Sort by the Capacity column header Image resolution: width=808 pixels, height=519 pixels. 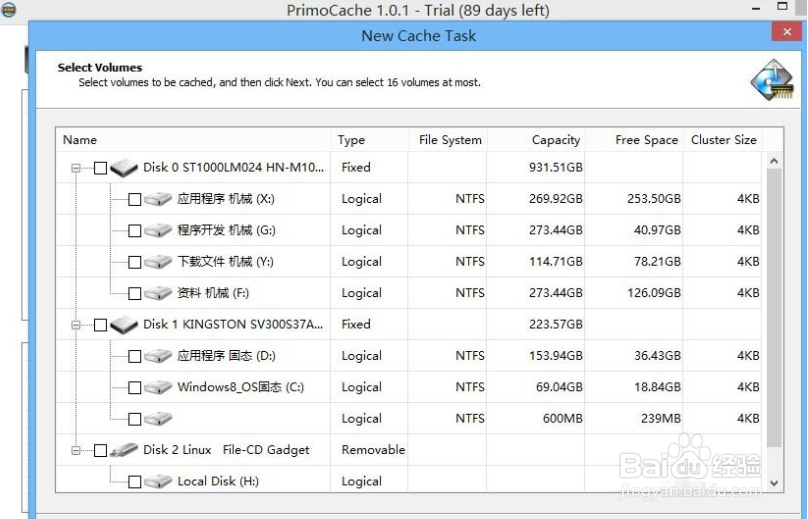[x=536, y=140]
